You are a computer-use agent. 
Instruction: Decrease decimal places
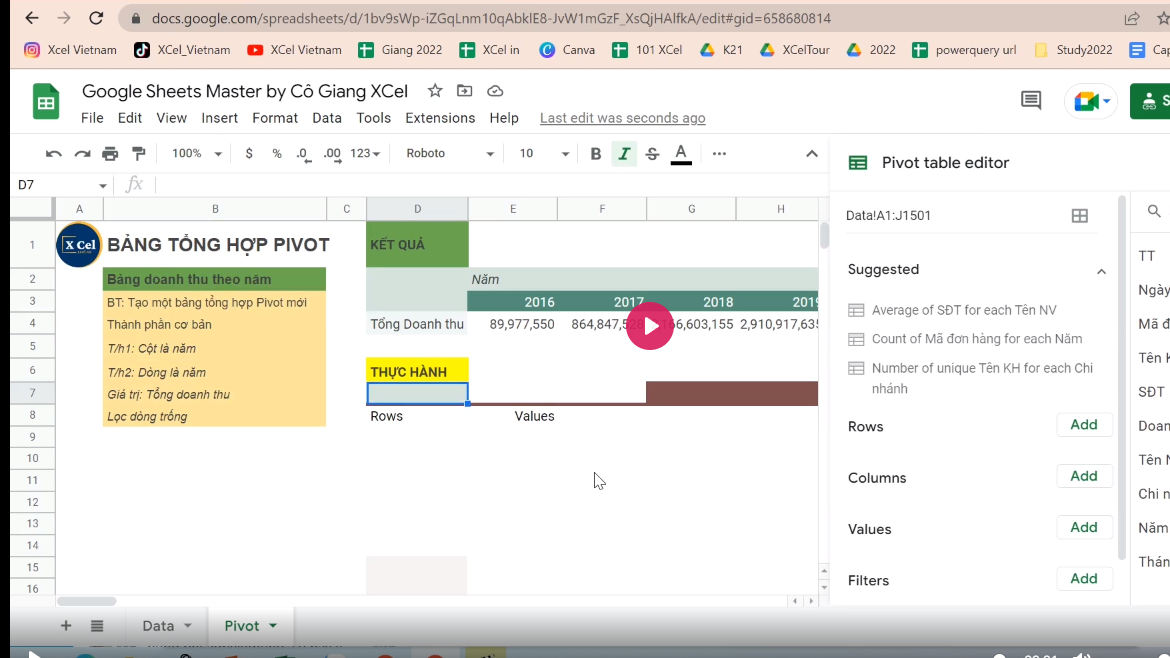click(x=303, y=154)
